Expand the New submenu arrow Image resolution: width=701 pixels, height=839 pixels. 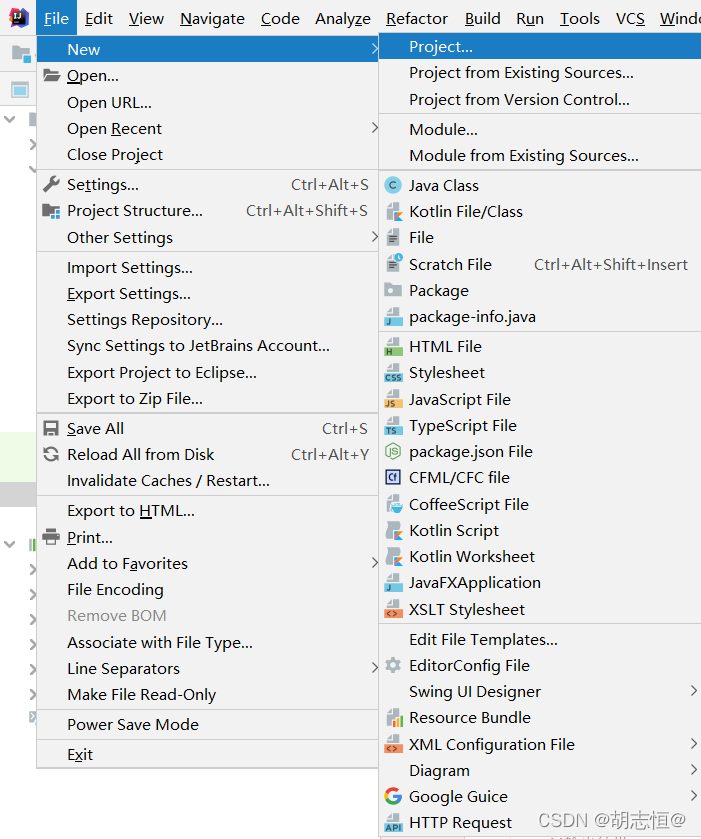click(x=375, y=49)
